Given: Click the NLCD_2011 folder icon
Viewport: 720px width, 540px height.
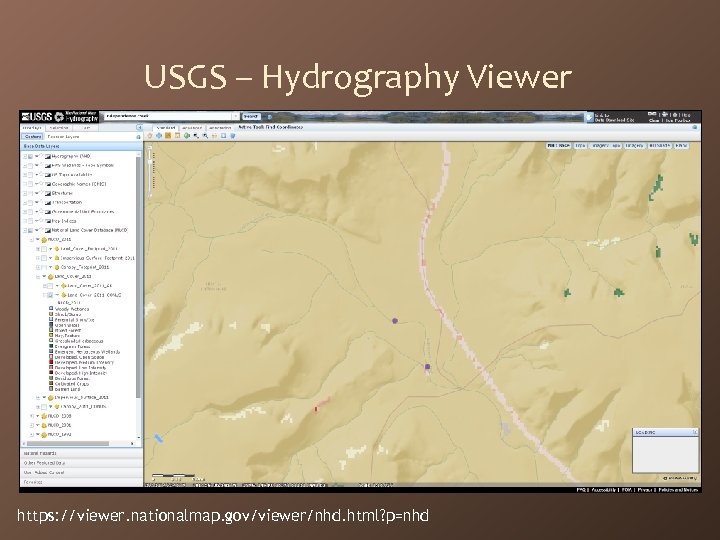Looking at the screenshot, I should 44,240.
